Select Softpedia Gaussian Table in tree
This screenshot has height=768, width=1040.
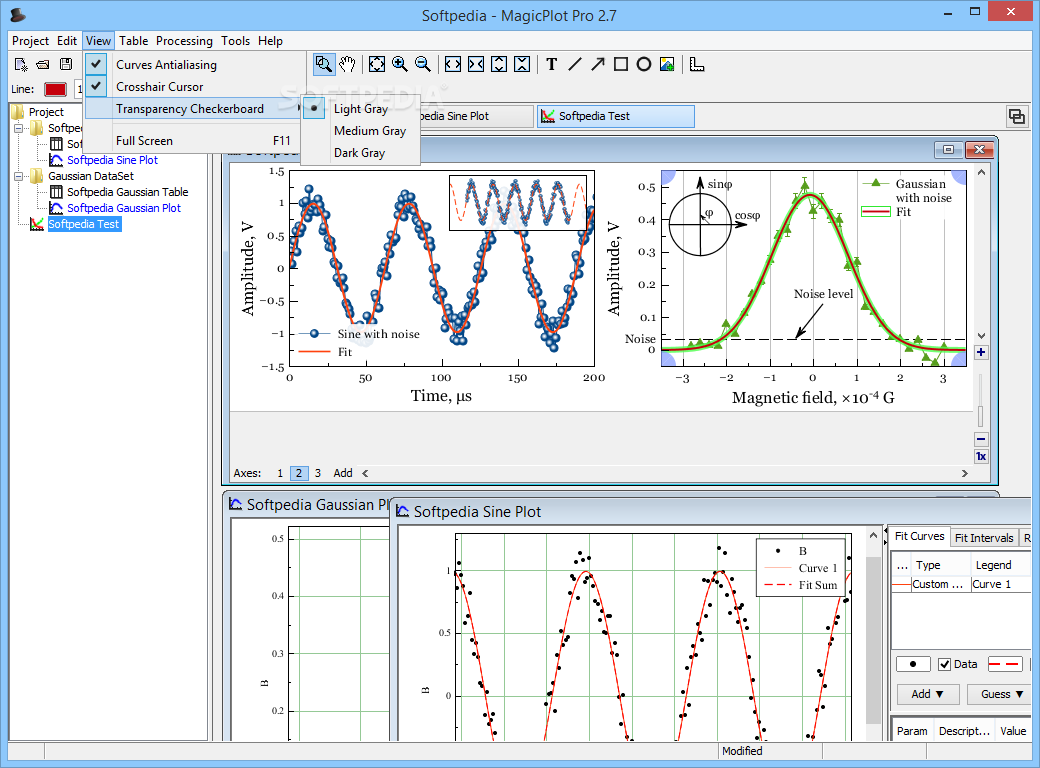127,192
